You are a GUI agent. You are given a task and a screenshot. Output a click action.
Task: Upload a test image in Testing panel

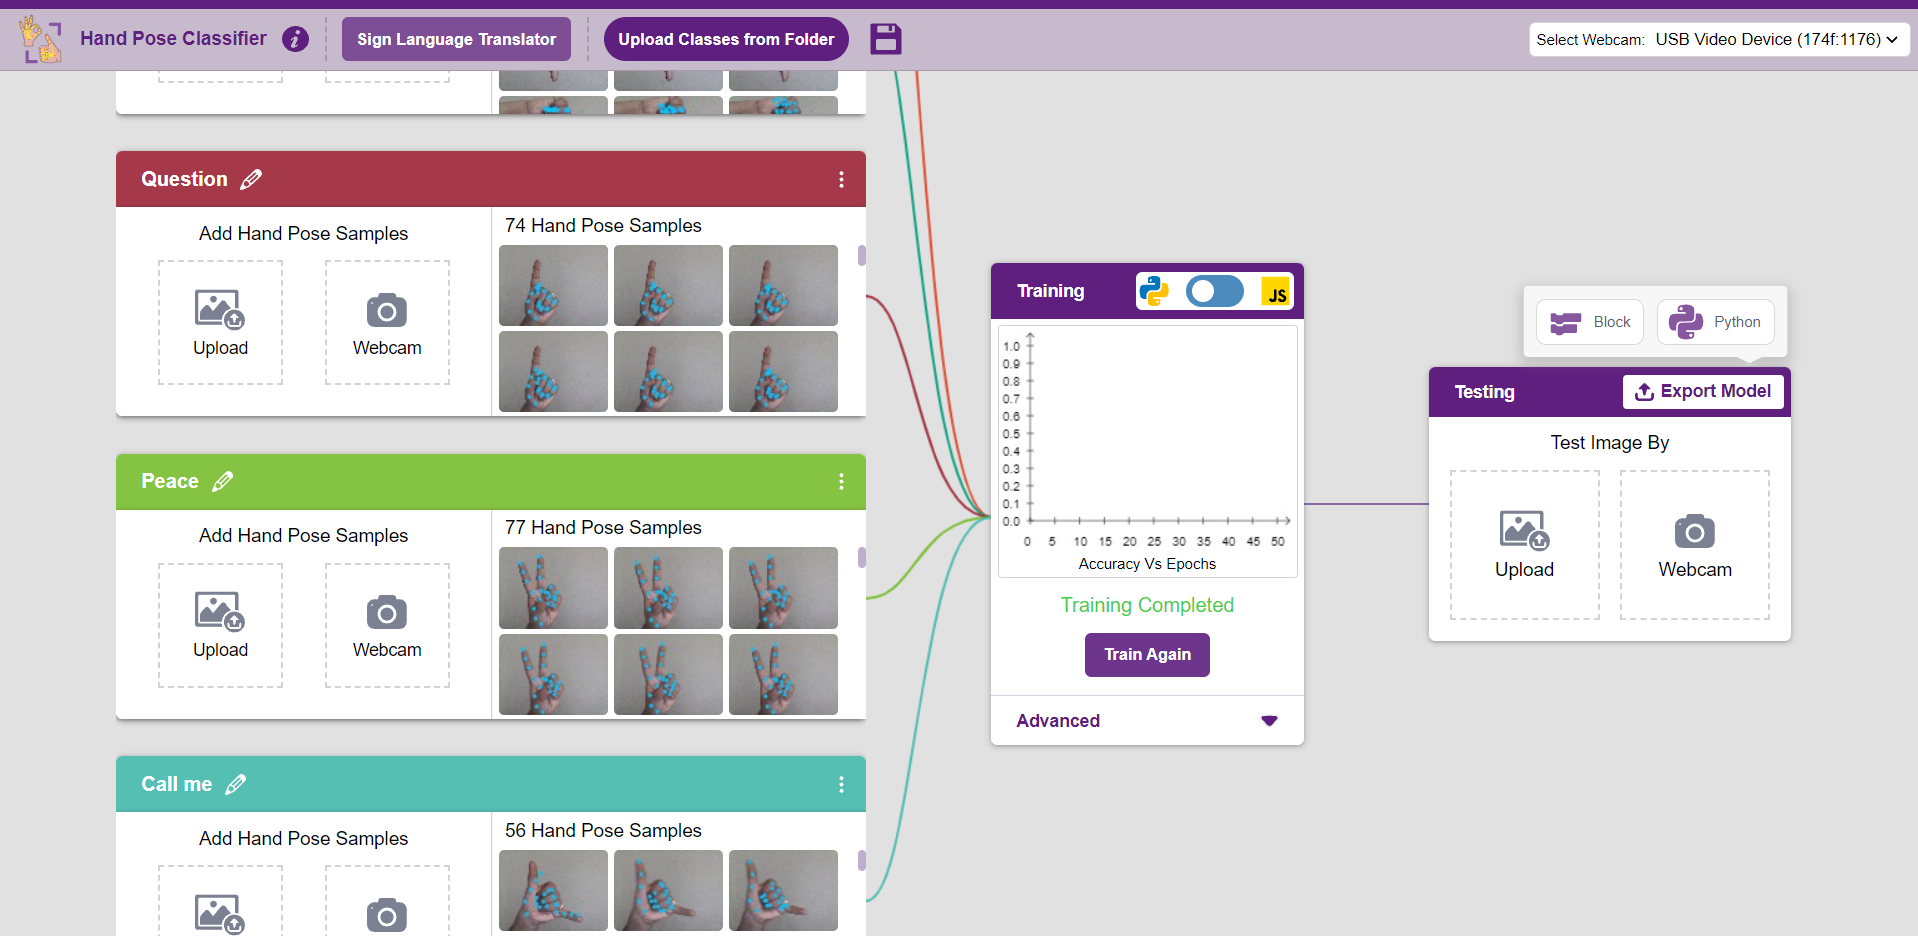tap(1525, 545)
